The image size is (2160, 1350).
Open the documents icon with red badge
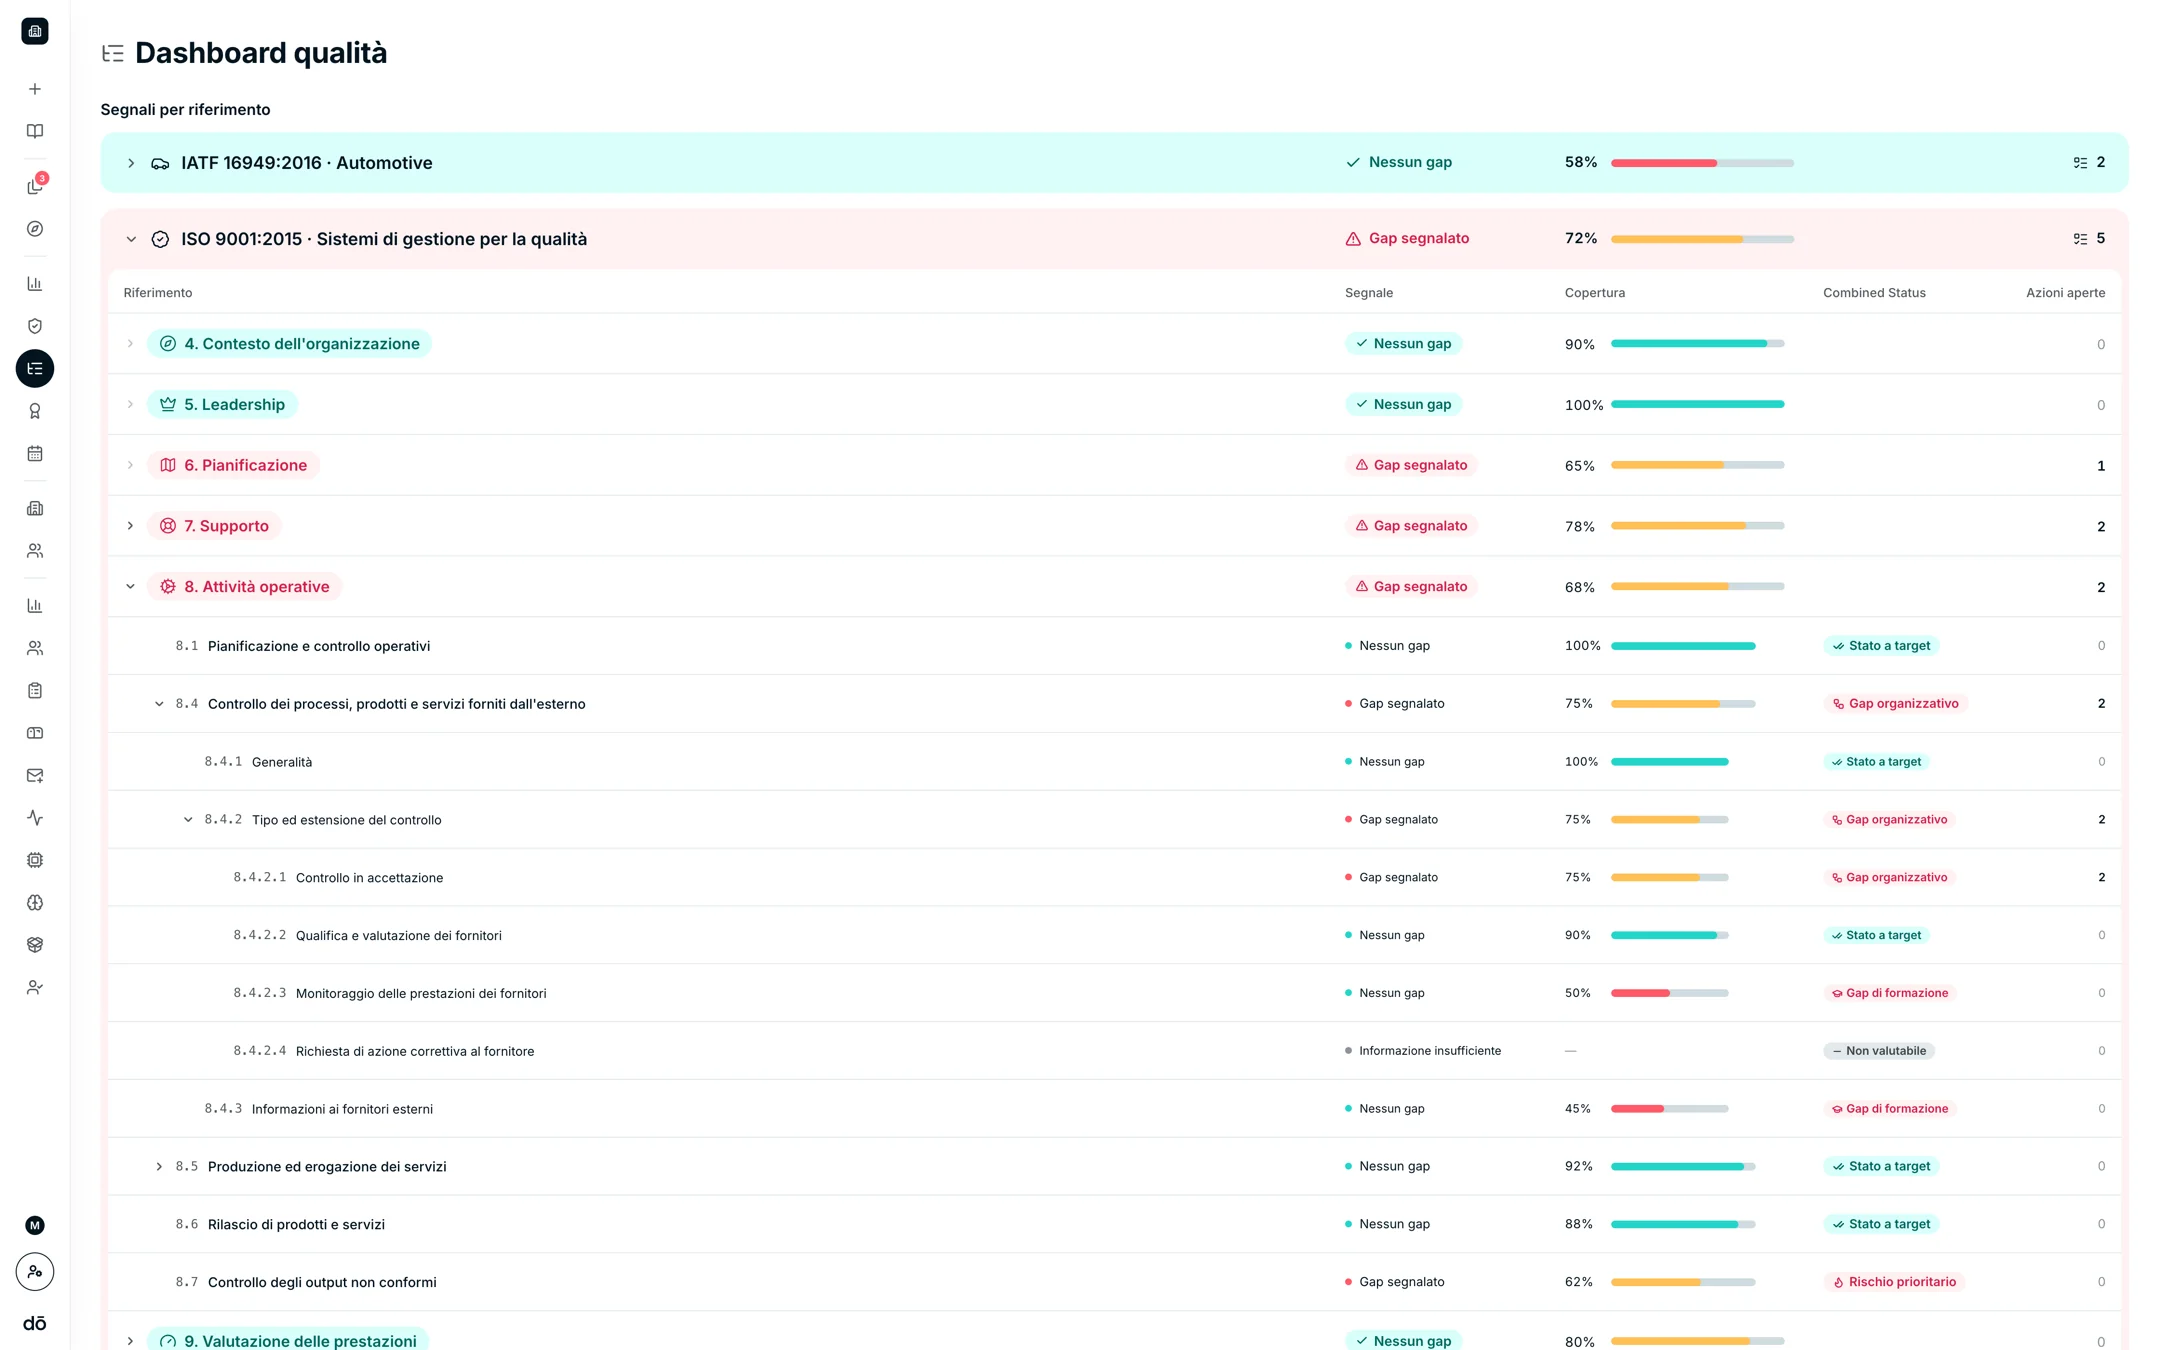pyautogui.click(x=35, y=186)
